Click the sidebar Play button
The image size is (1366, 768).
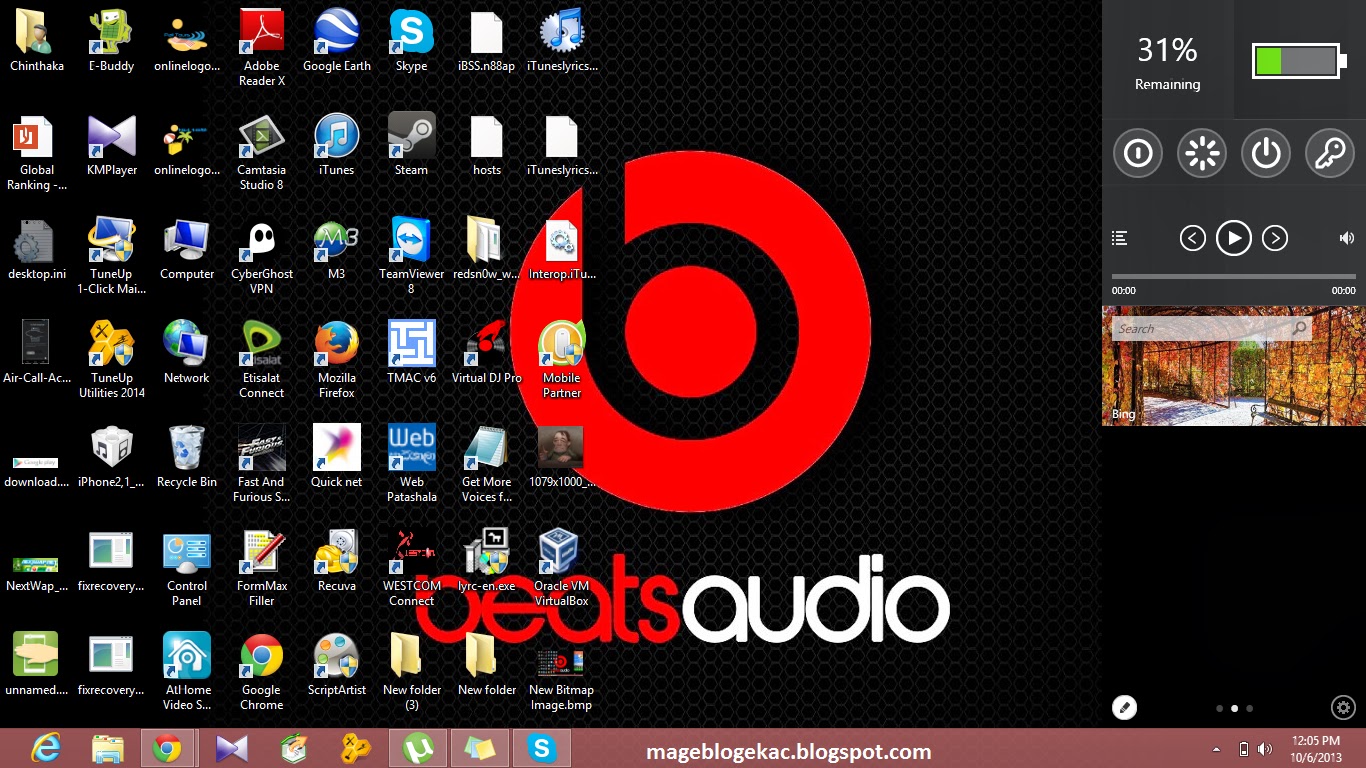(1234, 238)
